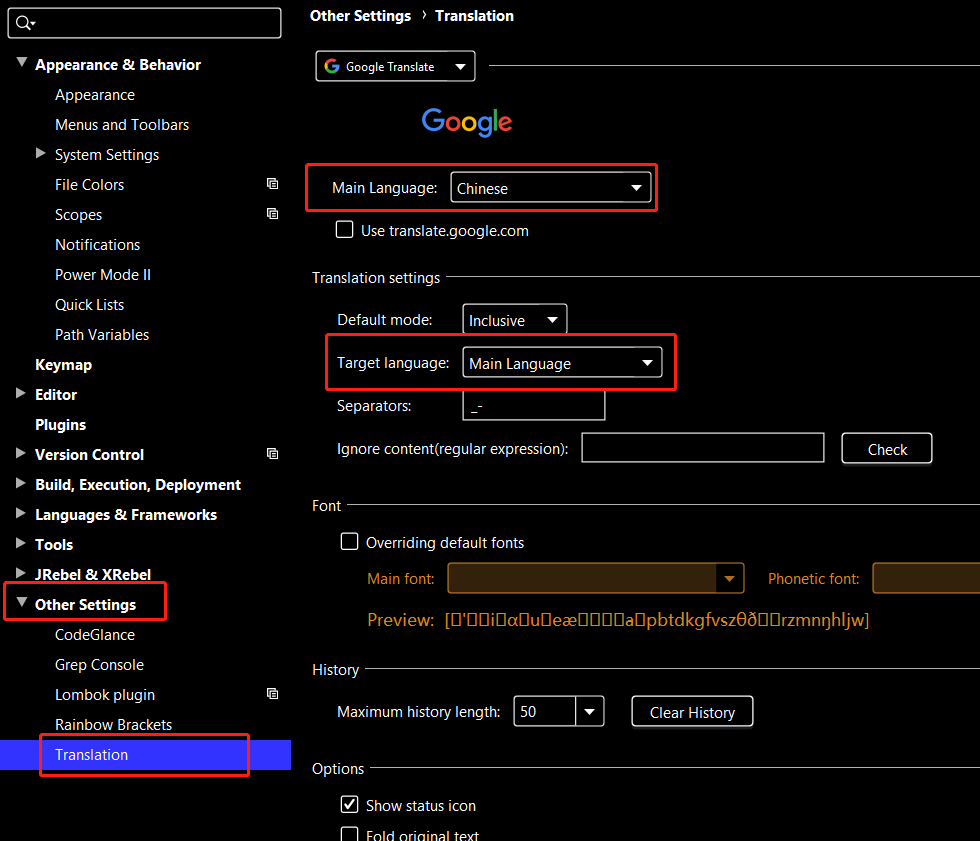Expand the Editor settings section
This screenshot has width=980, height=841.
pos(21,394)
